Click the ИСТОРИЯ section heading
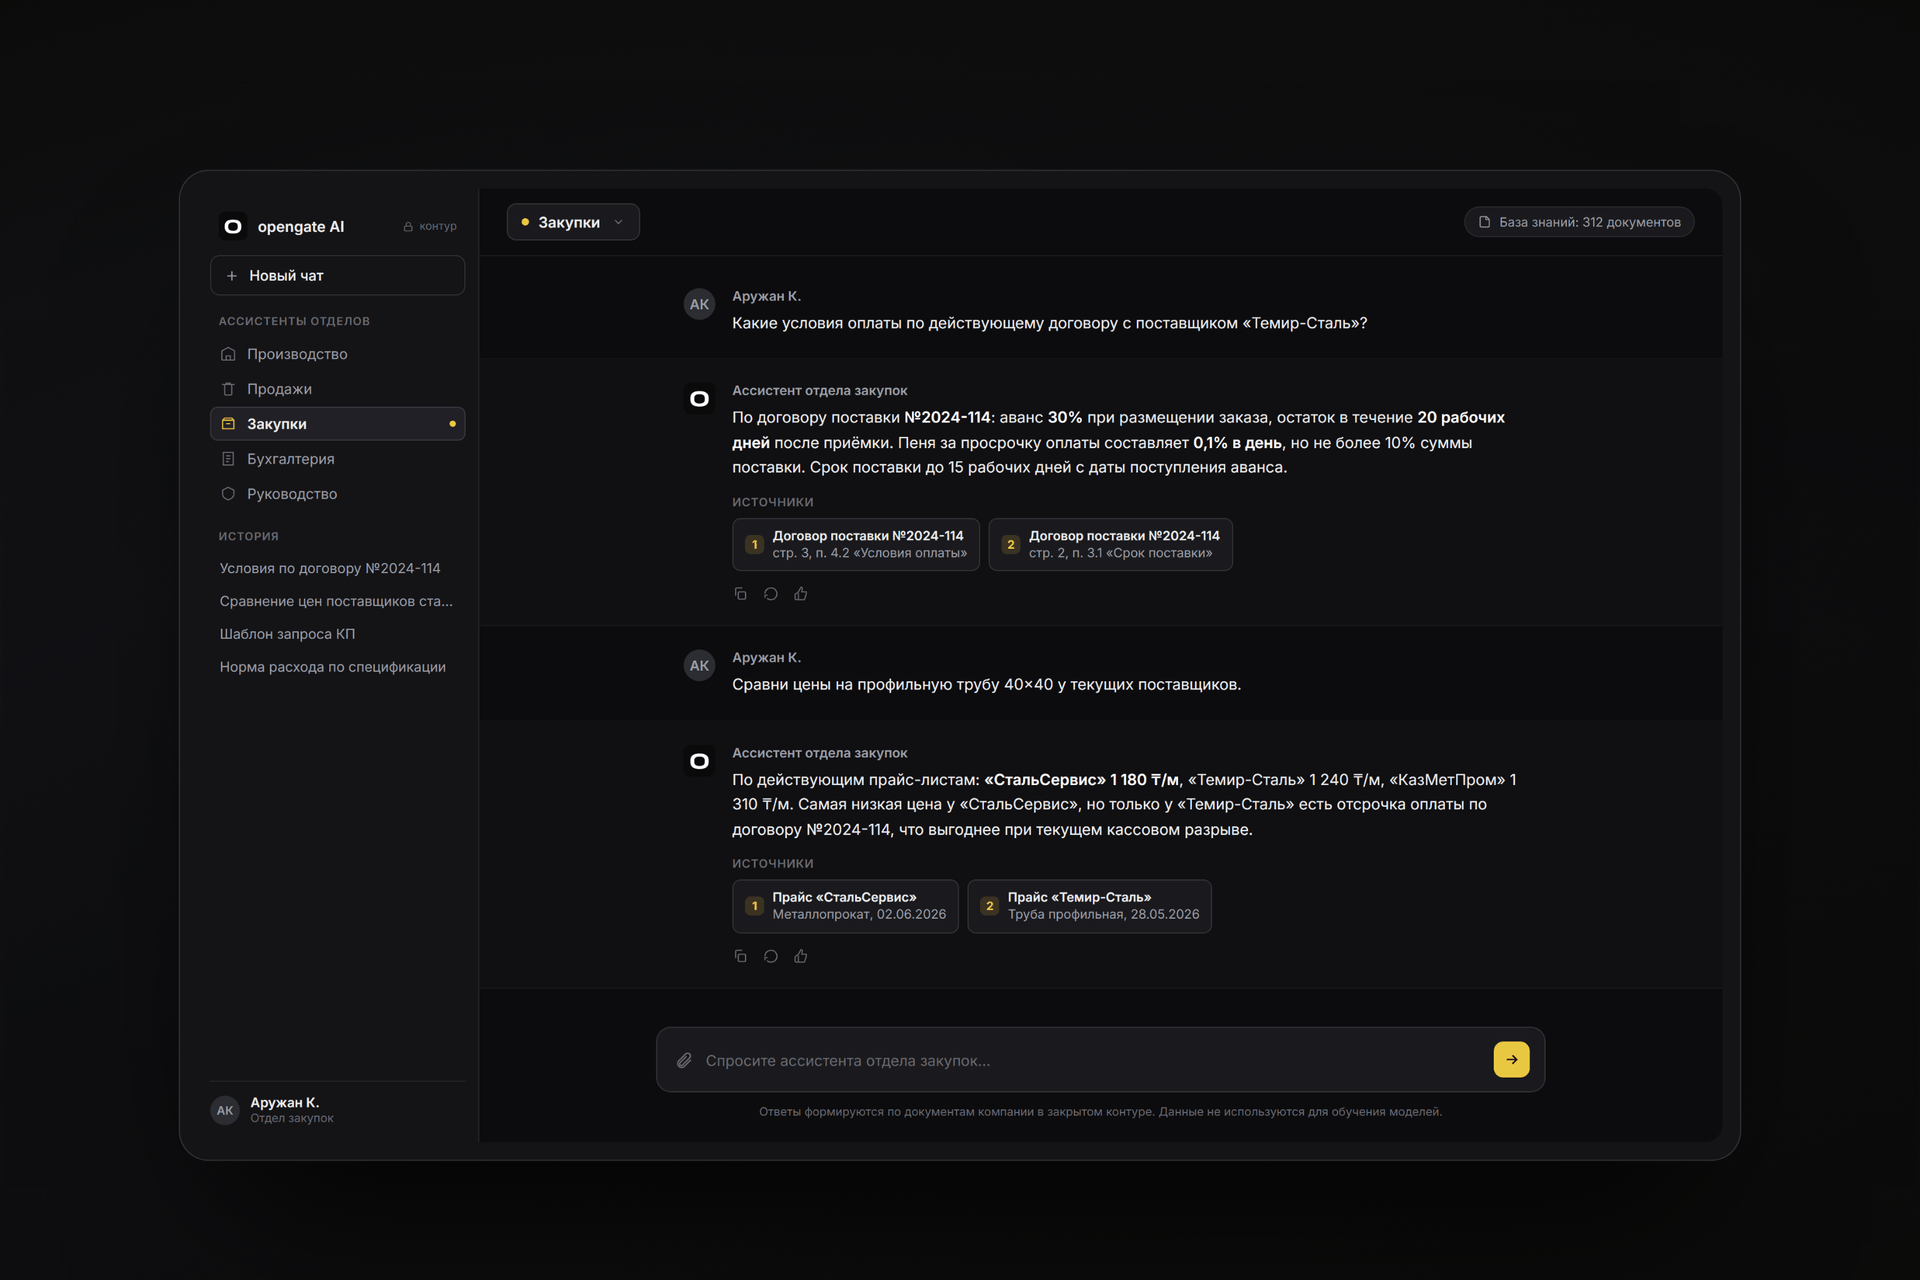Viewport: 1920px width, 1280px height. coord(249,536)
